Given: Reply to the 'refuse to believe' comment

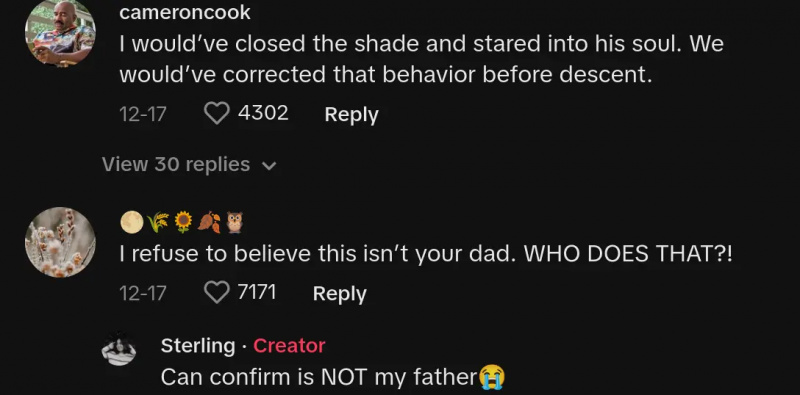Looking at the screenshot, I should [339, 294].
